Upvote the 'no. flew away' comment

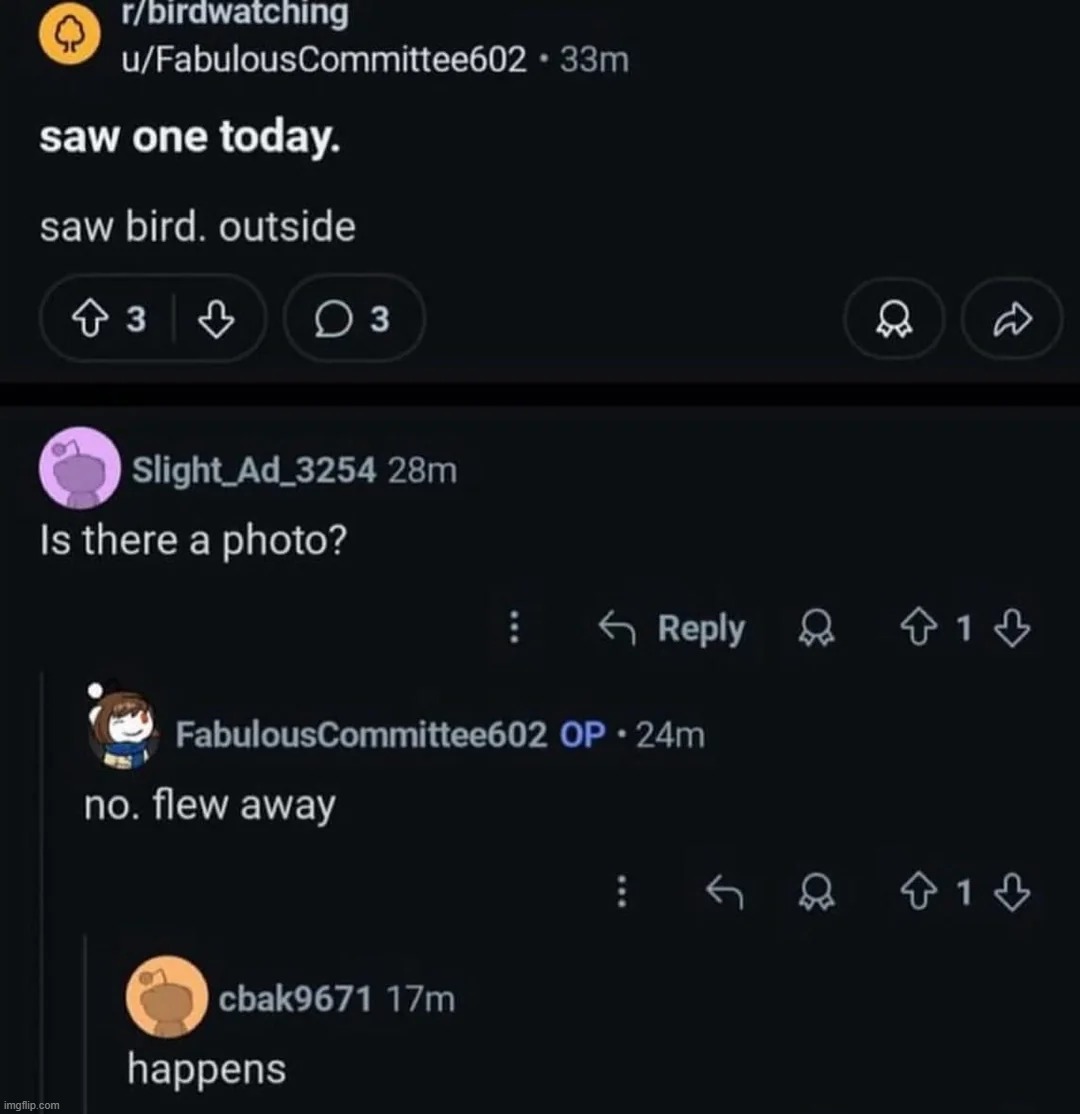912,891
